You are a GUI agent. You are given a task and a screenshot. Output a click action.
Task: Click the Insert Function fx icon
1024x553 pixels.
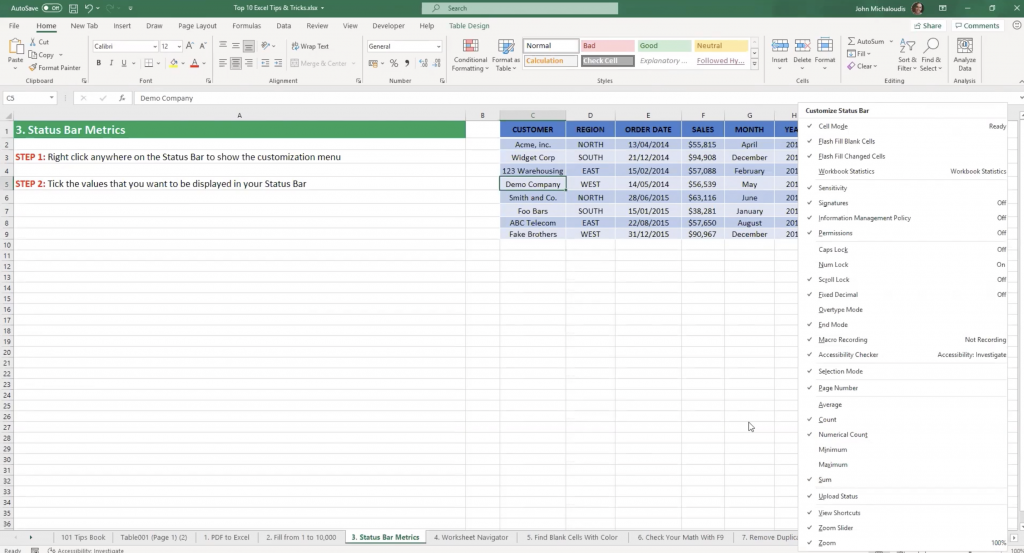(121, 98)
